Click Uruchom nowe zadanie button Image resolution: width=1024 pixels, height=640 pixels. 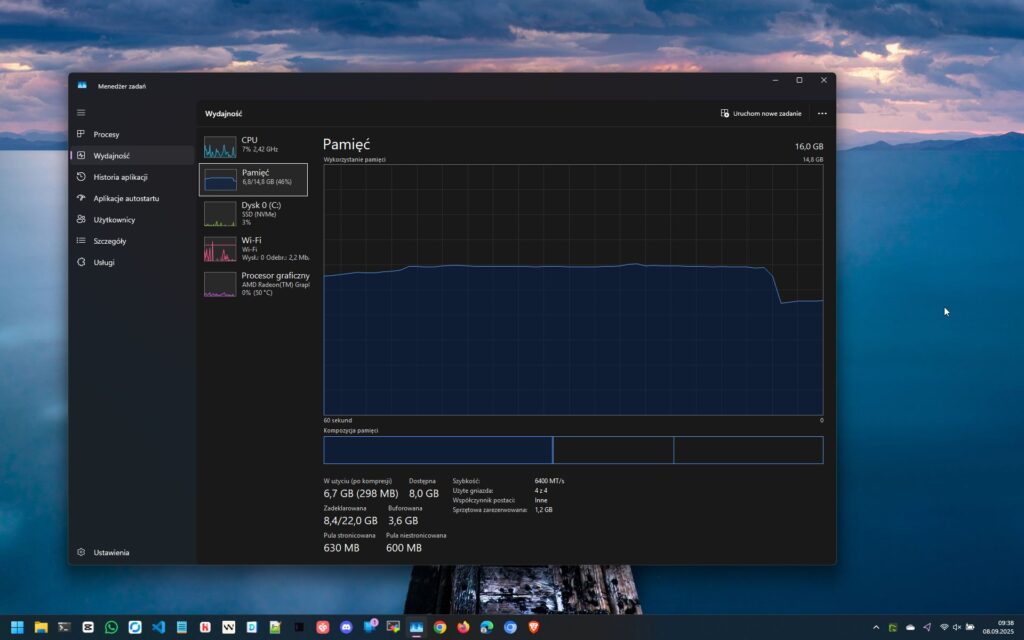pos(761,114)
